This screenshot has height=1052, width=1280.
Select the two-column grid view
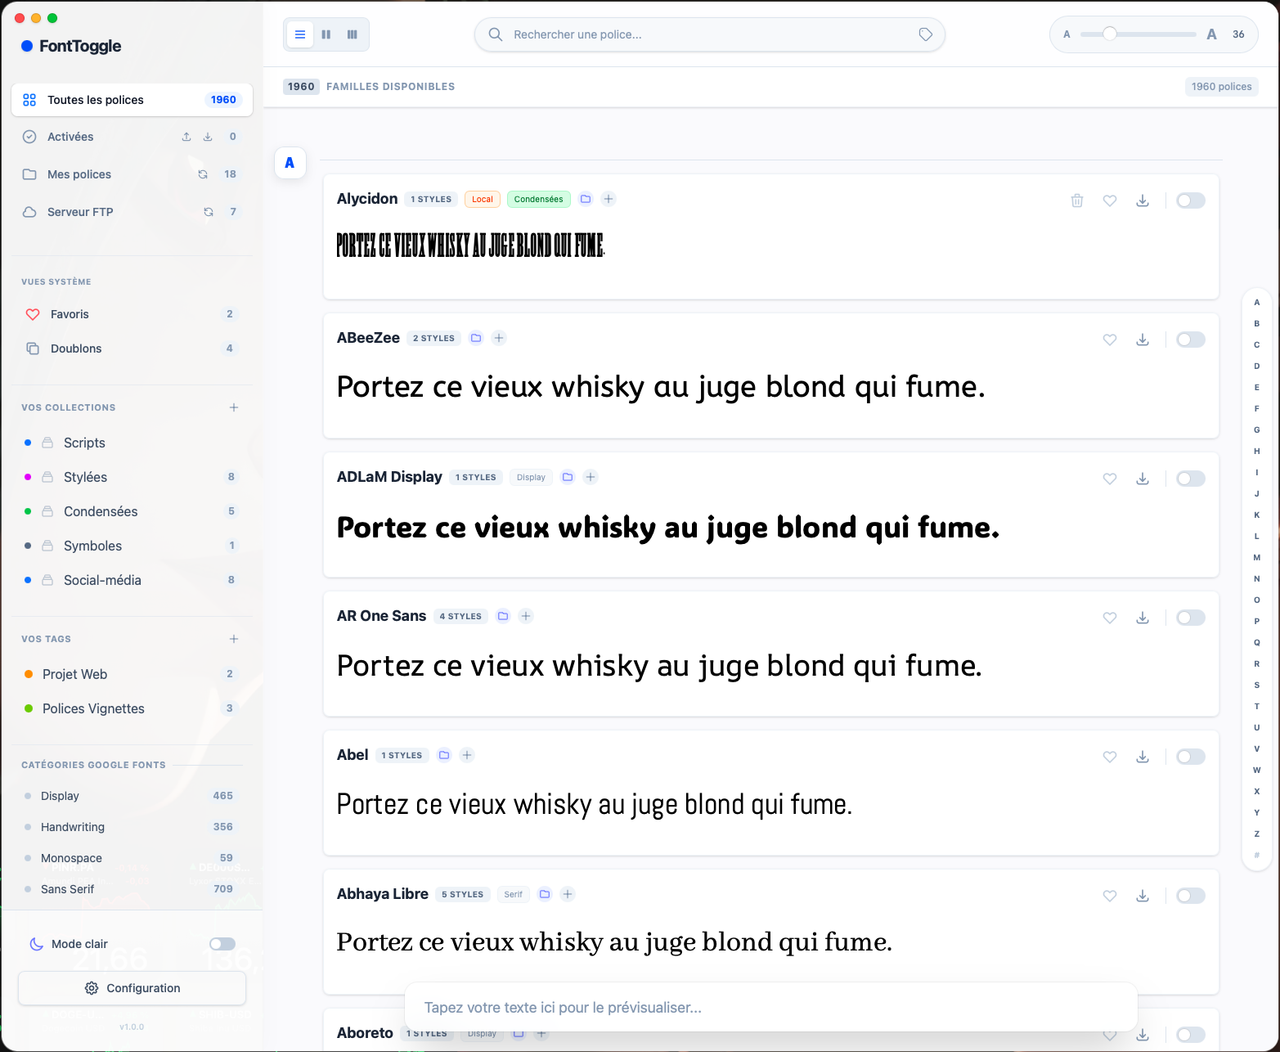pos(326,34)
